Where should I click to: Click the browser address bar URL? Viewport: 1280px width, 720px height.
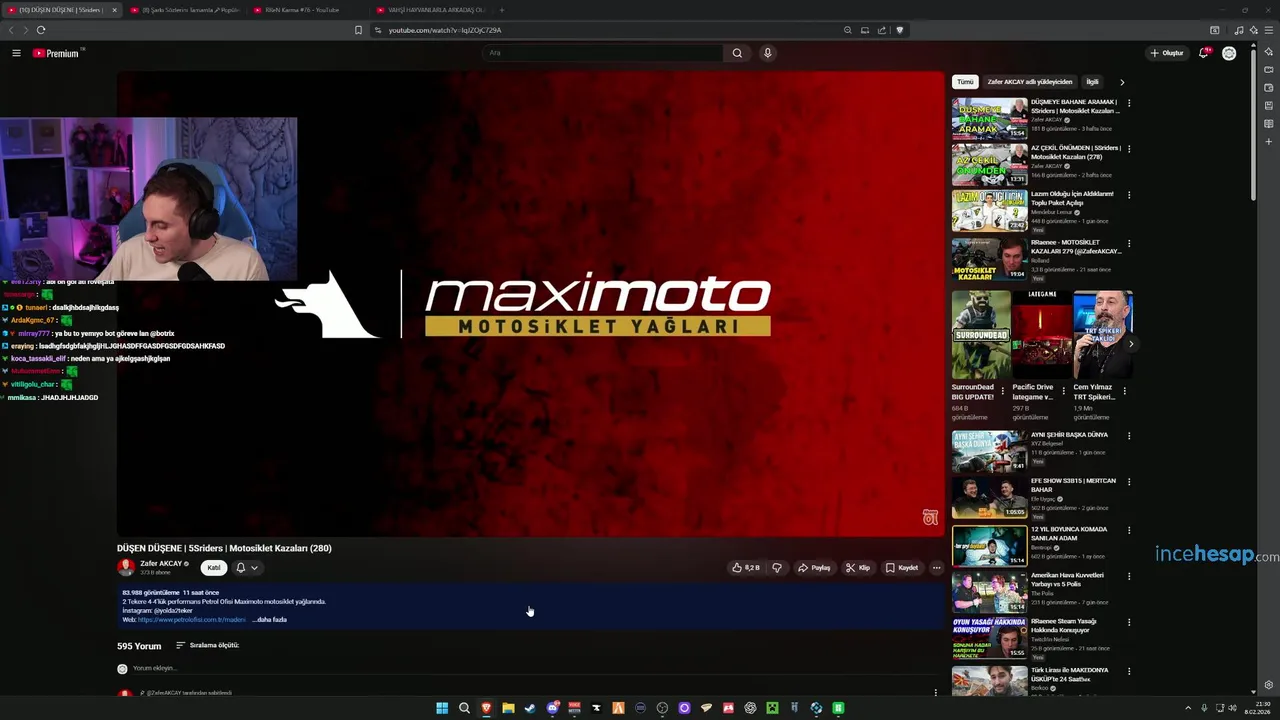pyautogui.click(x=445, y=30)
